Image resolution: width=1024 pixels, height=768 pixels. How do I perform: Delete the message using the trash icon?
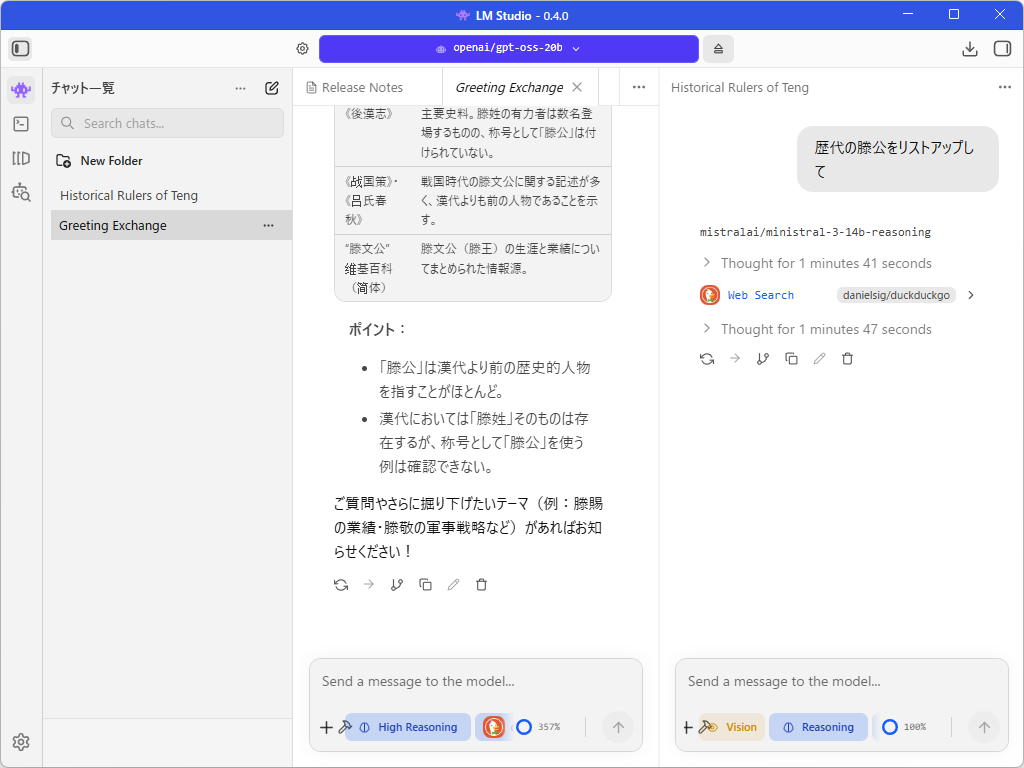tap(481, 584)
